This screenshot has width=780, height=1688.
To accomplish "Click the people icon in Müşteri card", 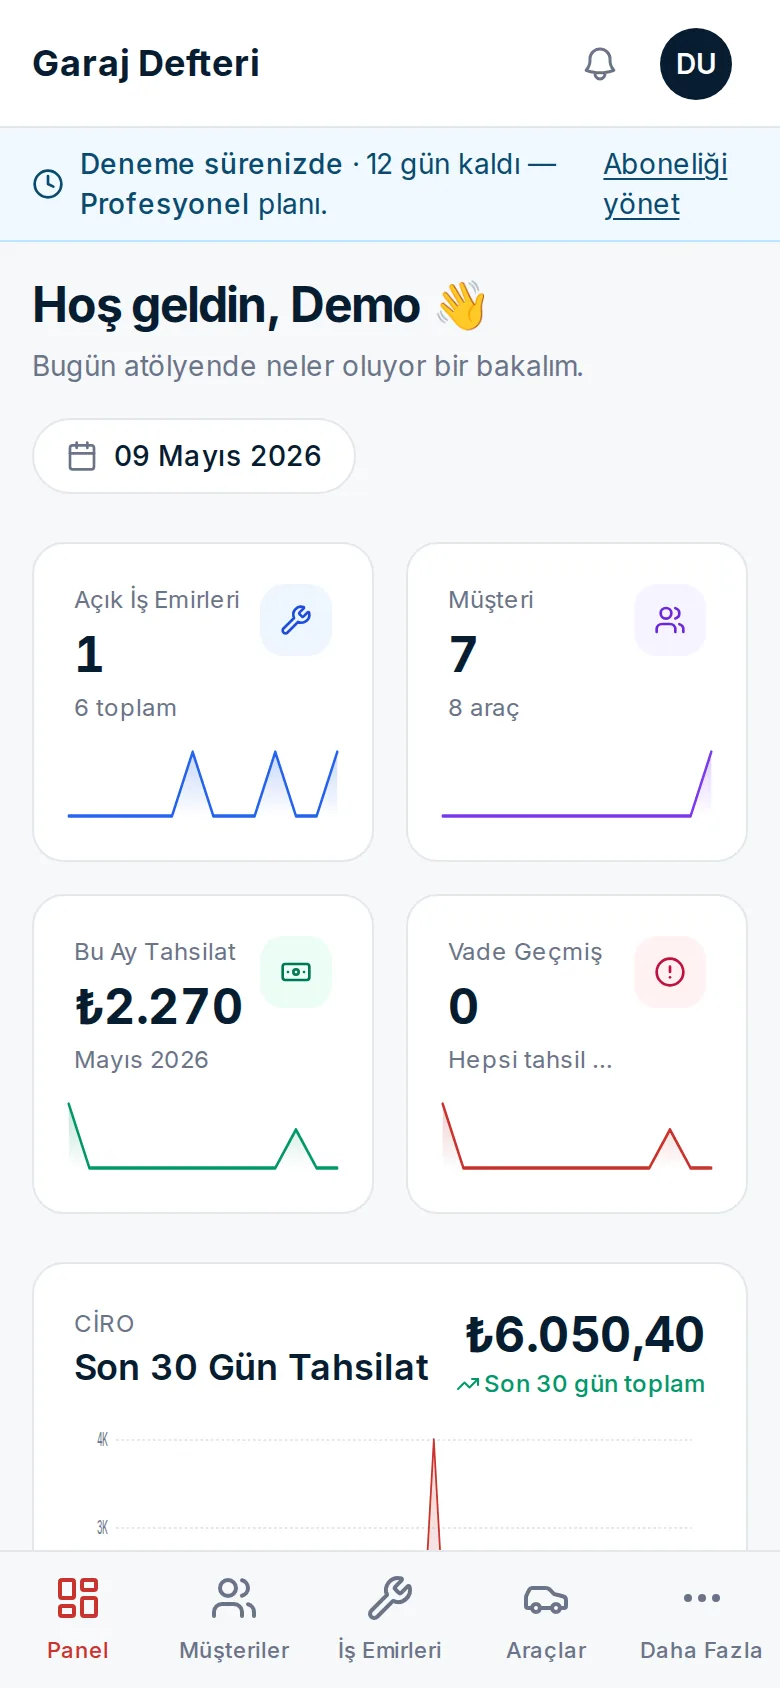I will [670, 620].
